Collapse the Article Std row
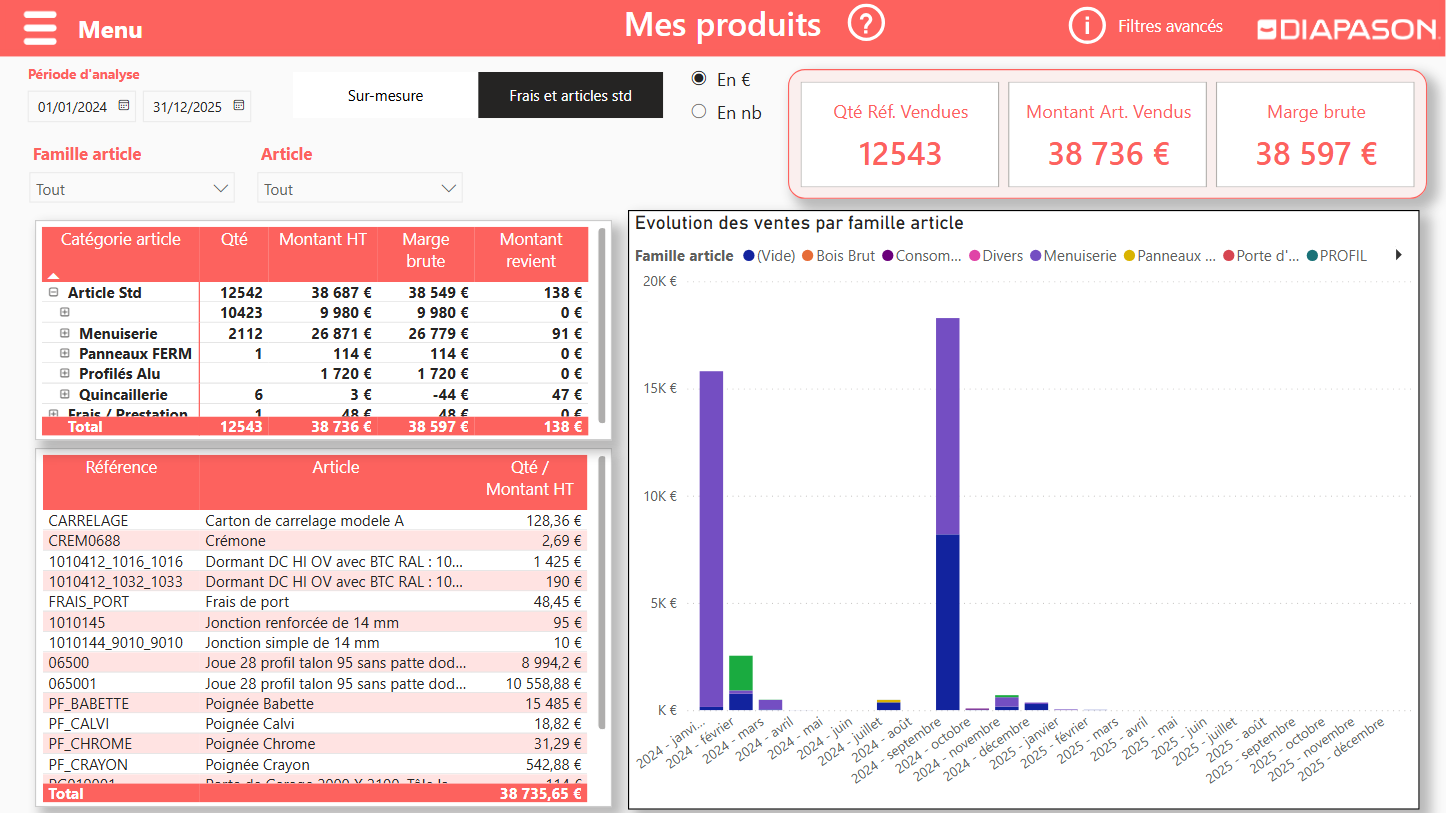Image resolution: width=1446 pixels, height=813 pixels. tap(54, 293)
